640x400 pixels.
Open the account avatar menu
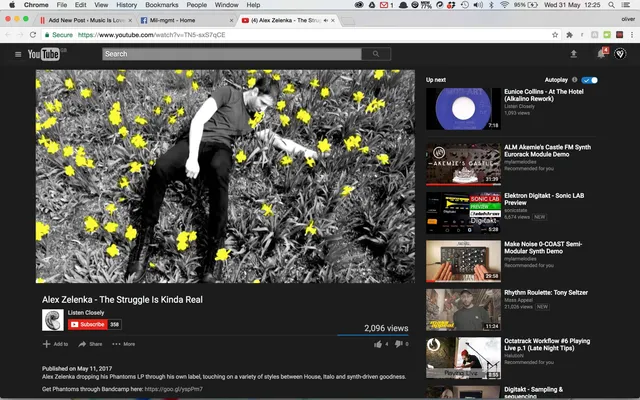click(620, 54)
